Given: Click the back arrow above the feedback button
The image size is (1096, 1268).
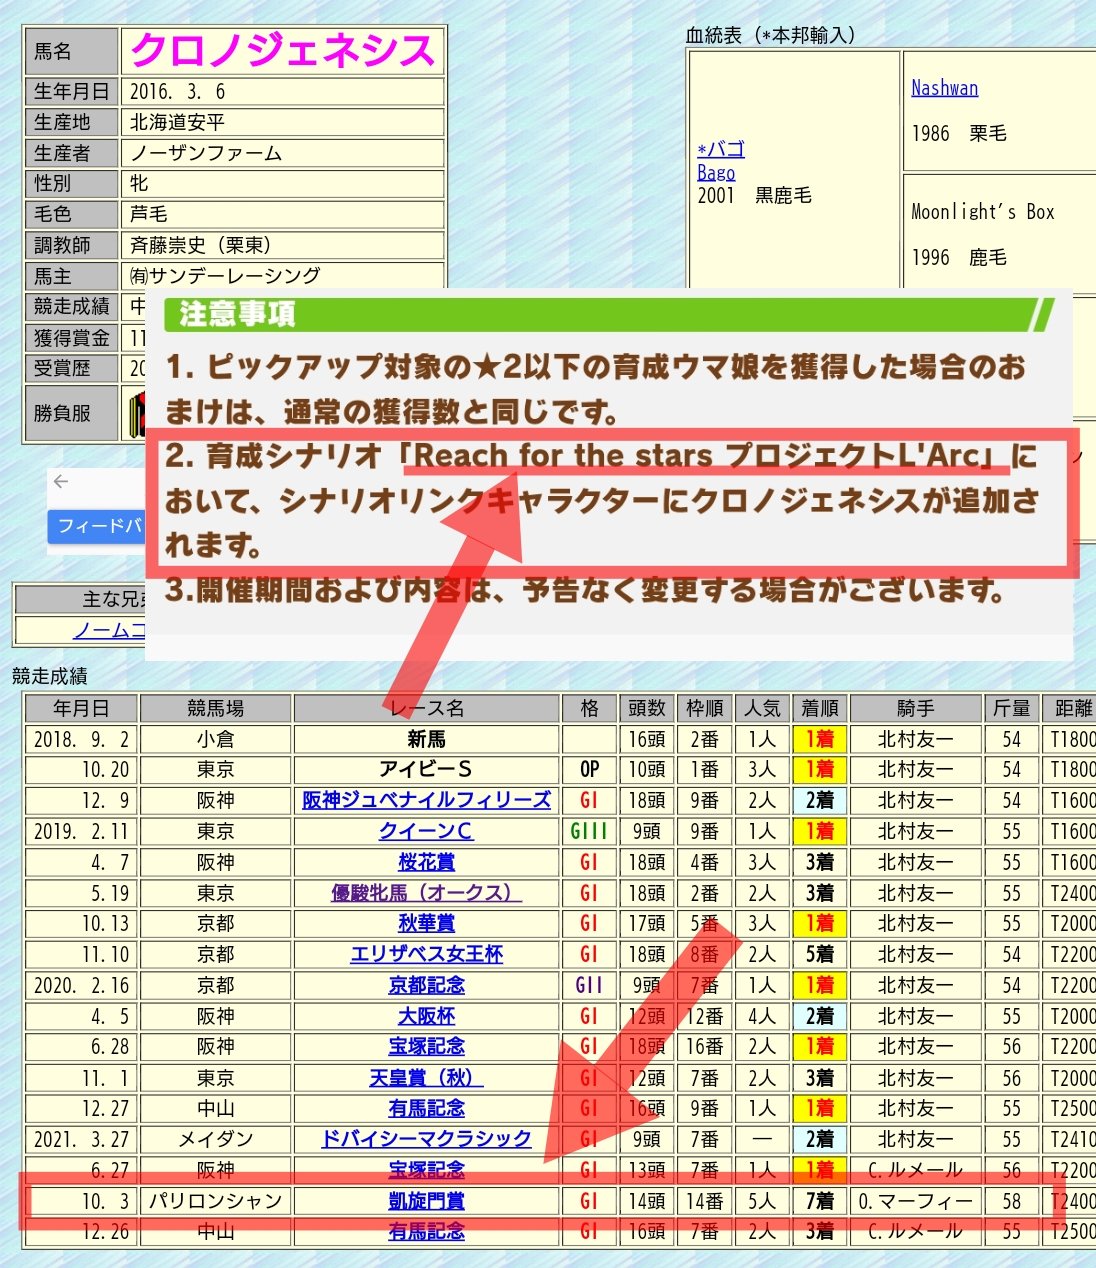Looking at the screenshot, I should click(61, 482).
